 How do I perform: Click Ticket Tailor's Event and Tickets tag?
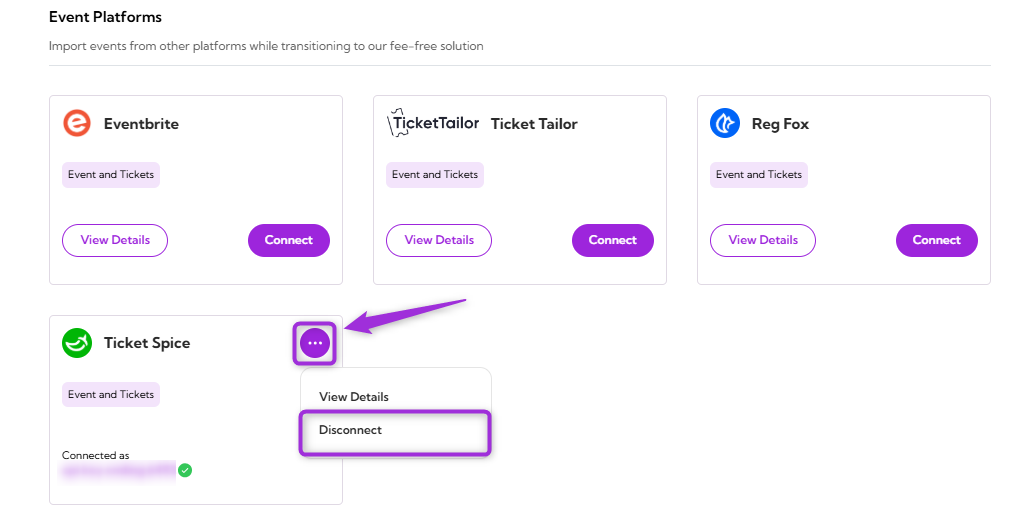(x=435, y=175)
